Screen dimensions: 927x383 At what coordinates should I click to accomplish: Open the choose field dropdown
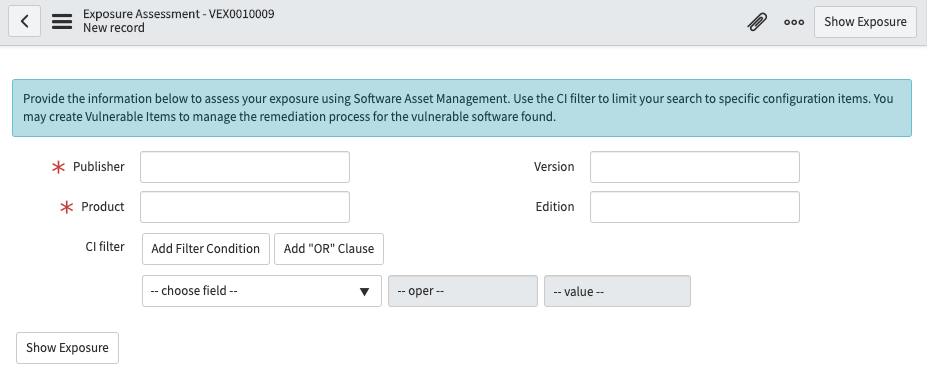click(x=262, y=291)
